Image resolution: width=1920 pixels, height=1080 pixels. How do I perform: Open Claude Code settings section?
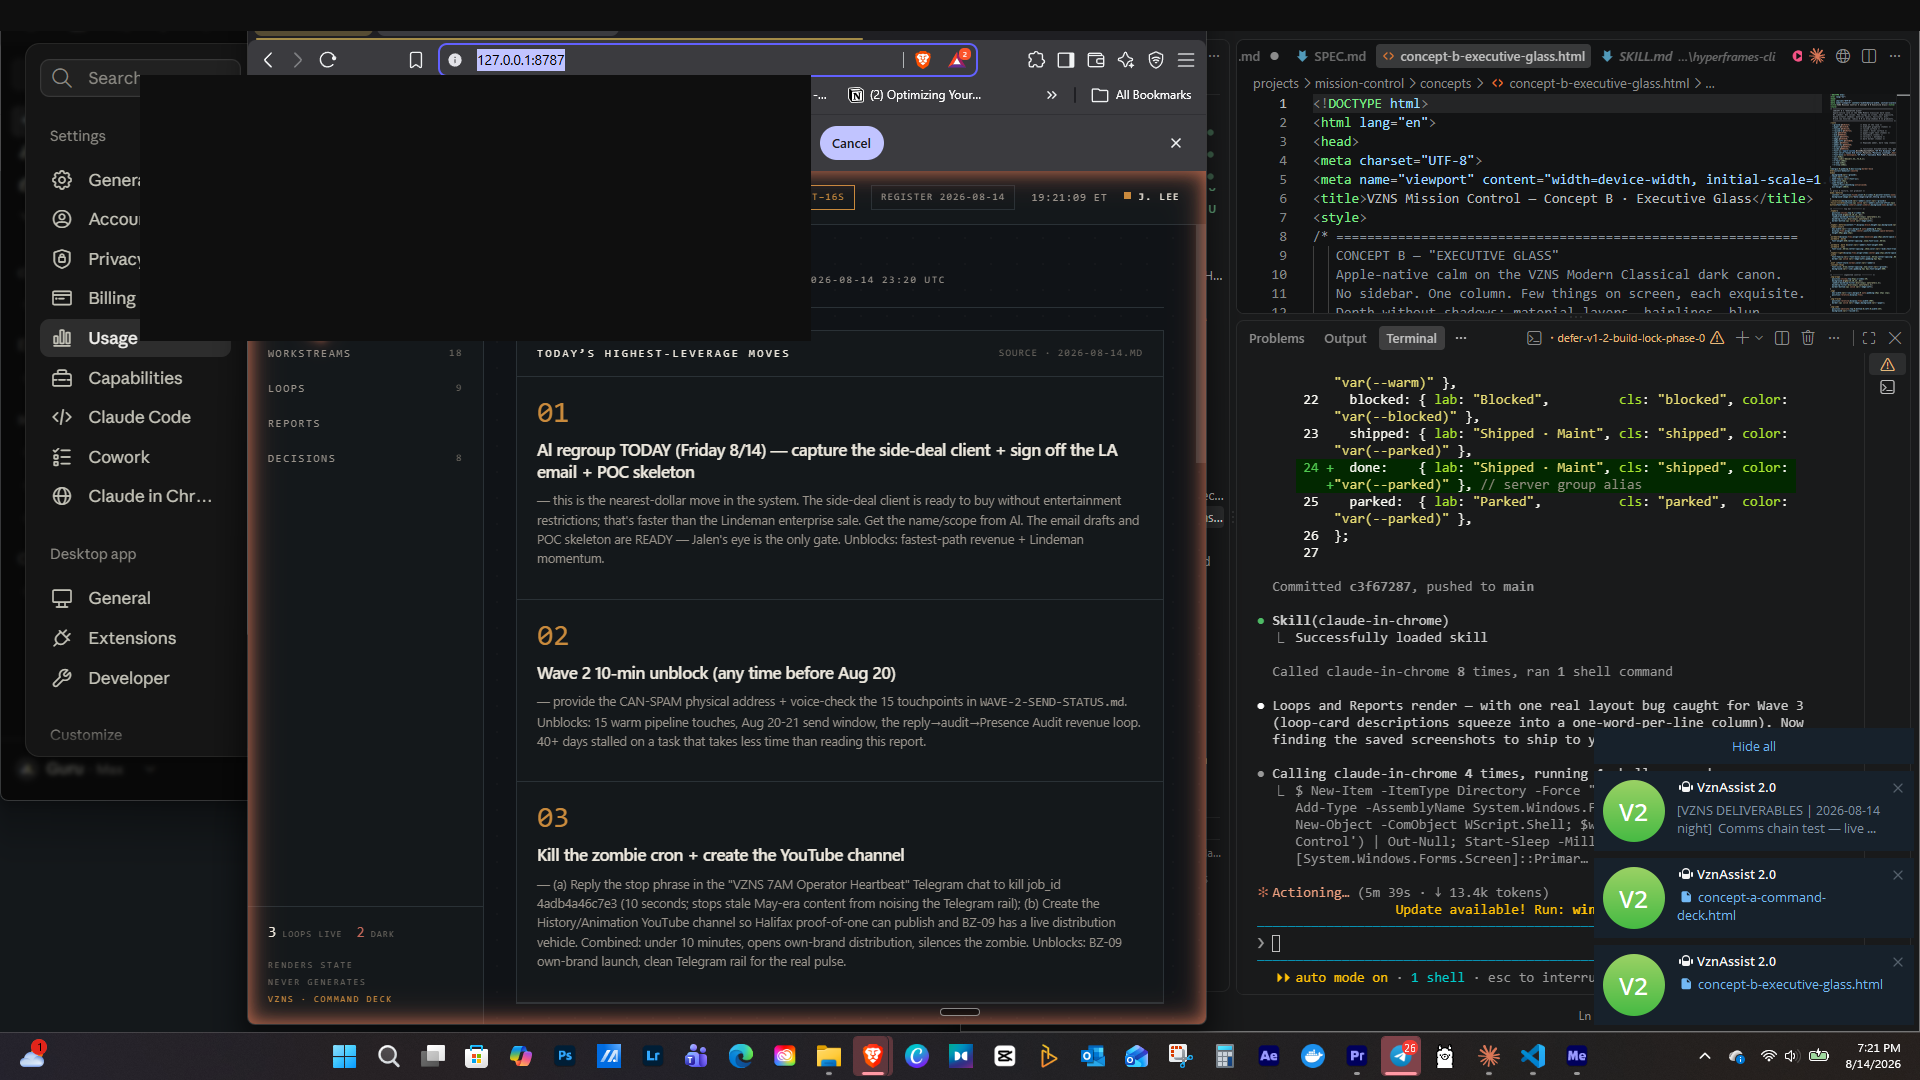pos(135,417)
